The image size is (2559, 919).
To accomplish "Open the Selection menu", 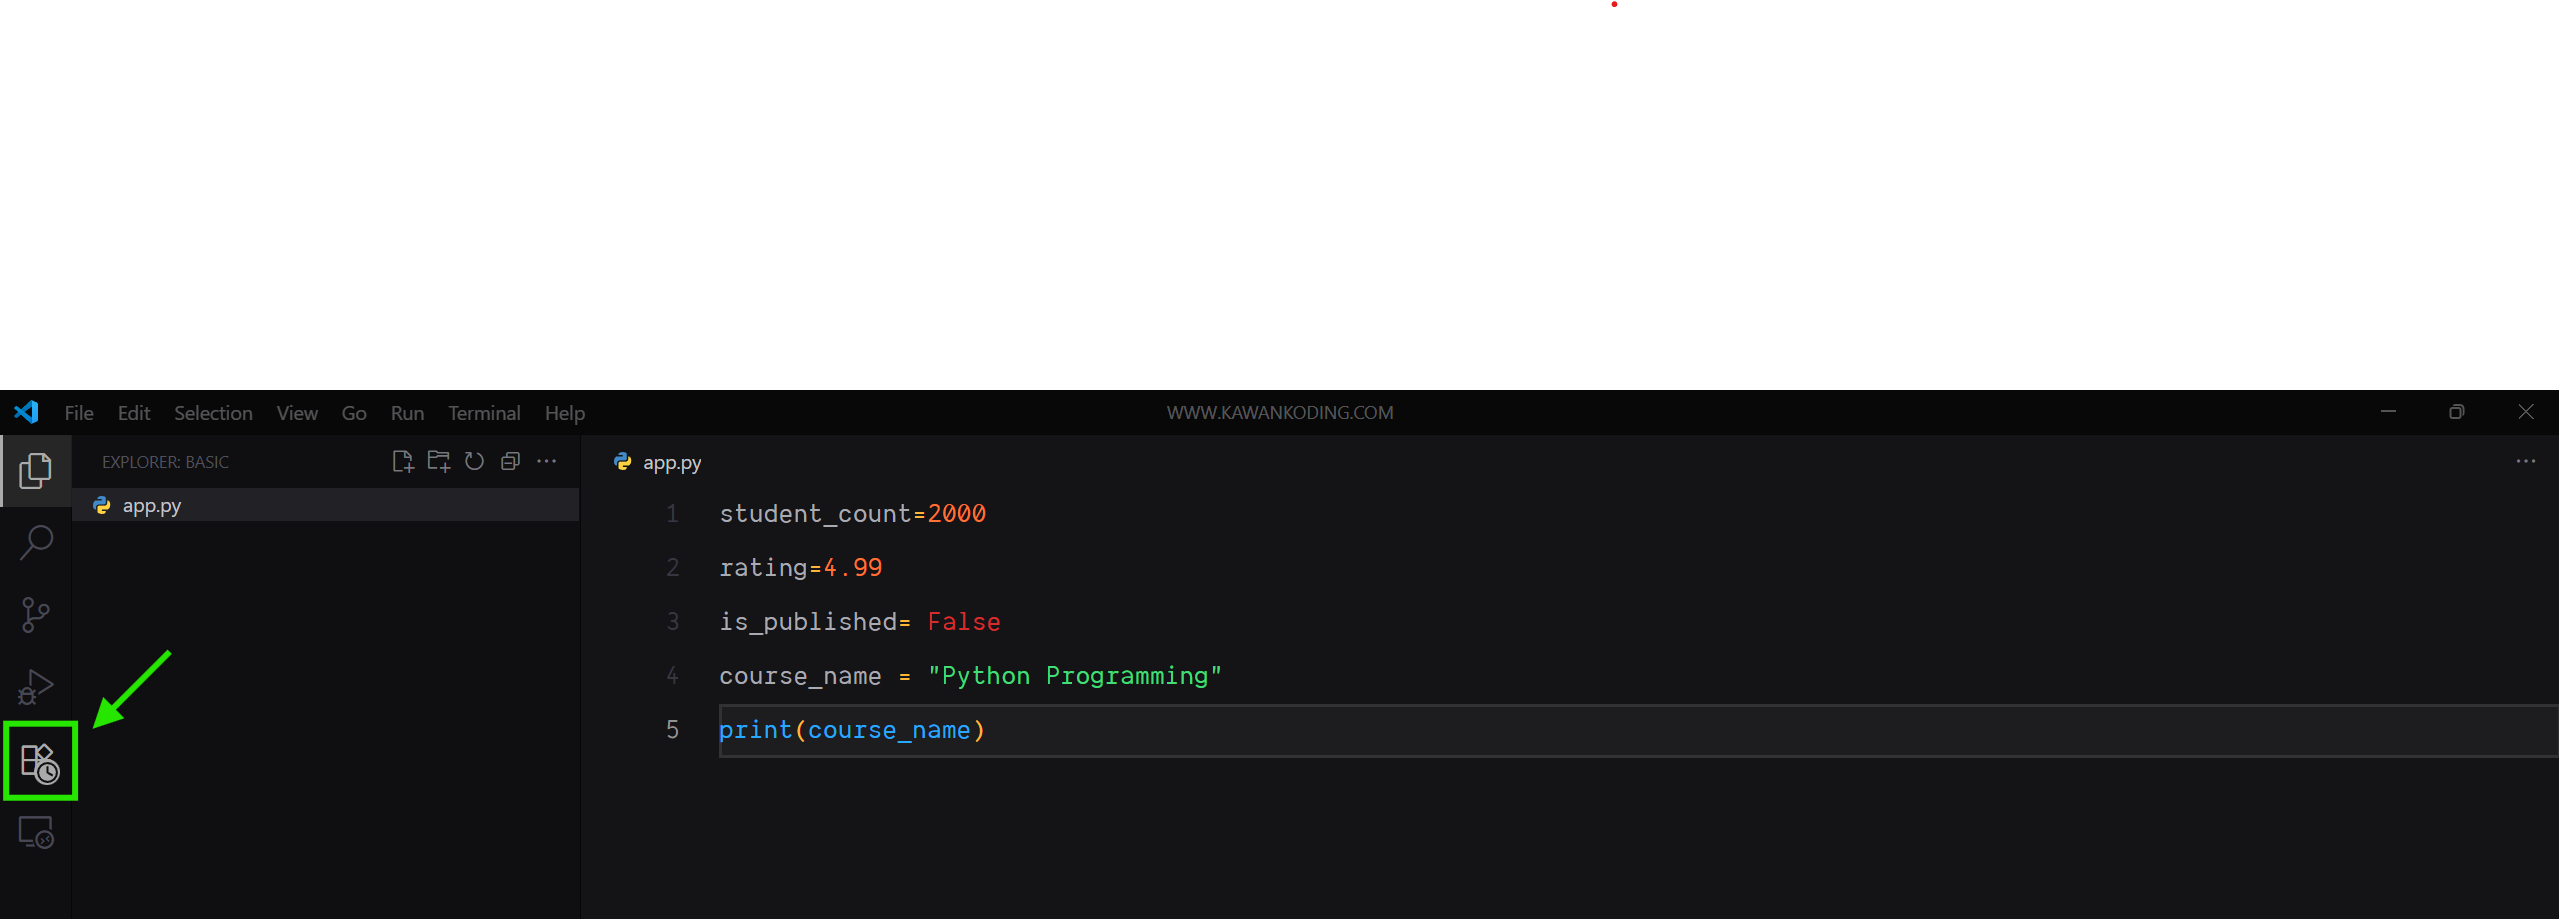I will 213,413.
